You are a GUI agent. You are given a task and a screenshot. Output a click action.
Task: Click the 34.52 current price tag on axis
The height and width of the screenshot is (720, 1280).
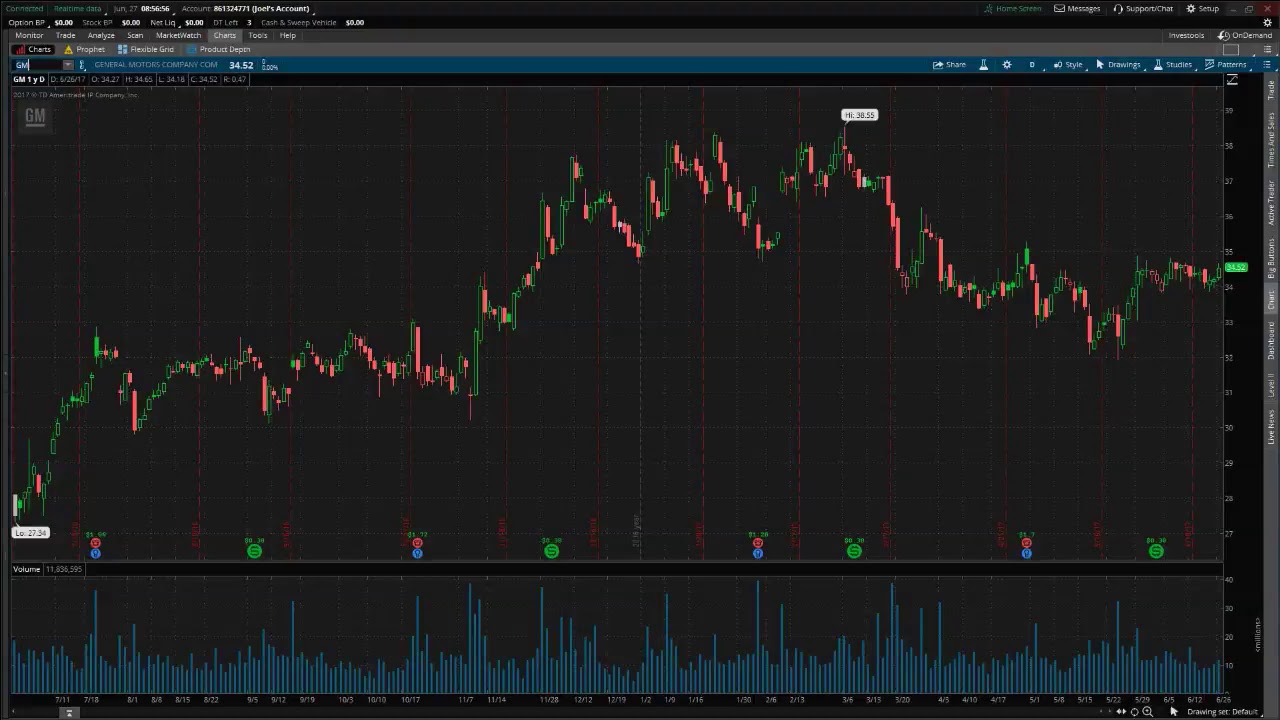[1236, 268]
